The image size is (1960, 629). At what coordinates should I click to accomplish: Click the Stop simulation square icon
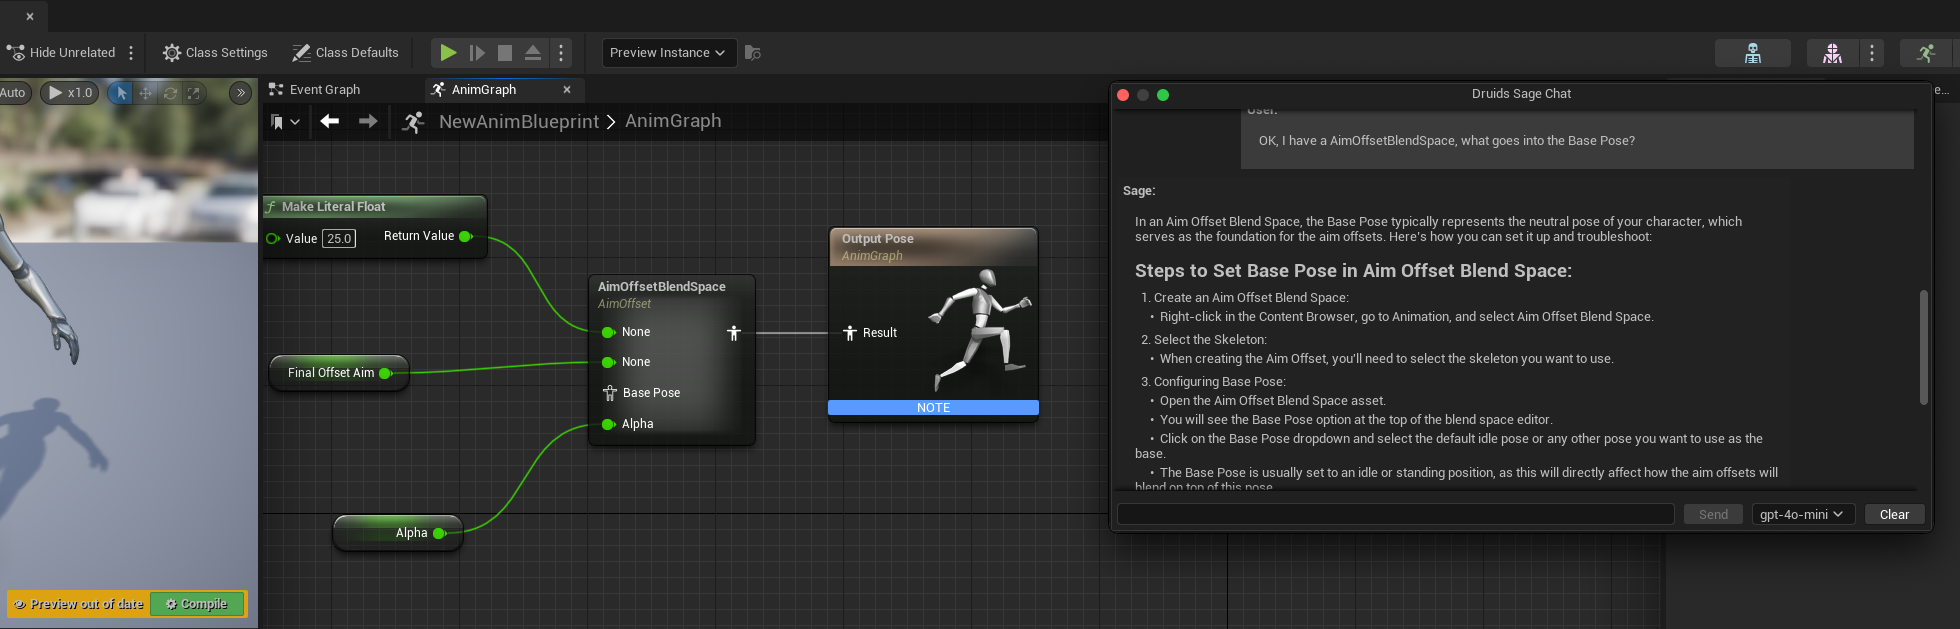point(505,53)
